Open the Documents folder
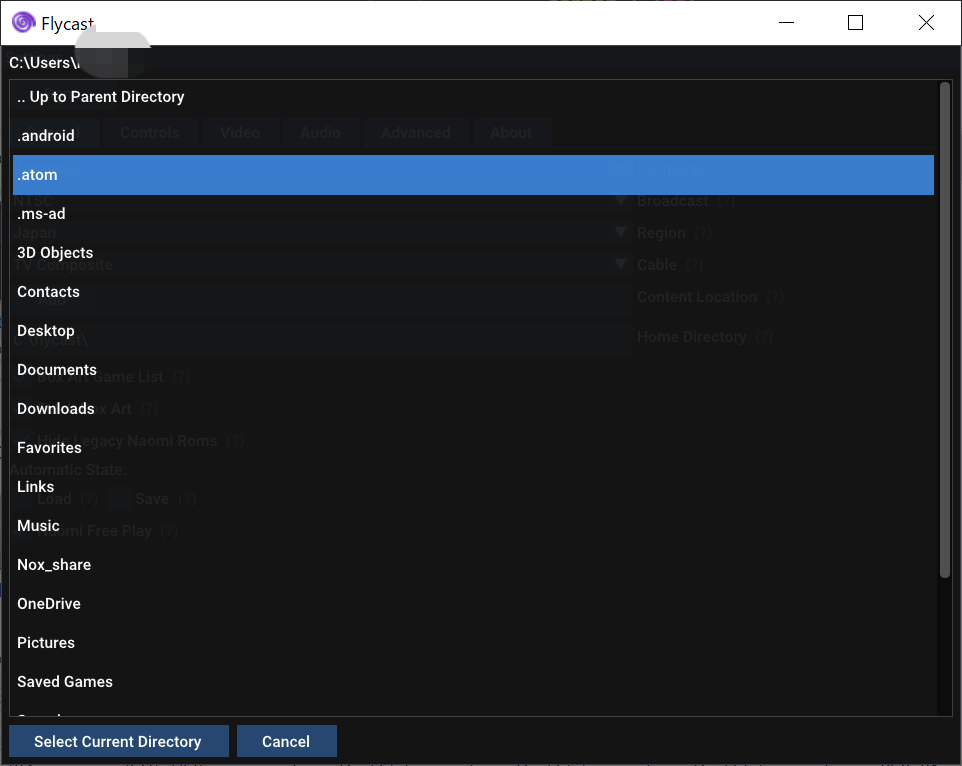 pyautogui.click(x=473, y=370)
